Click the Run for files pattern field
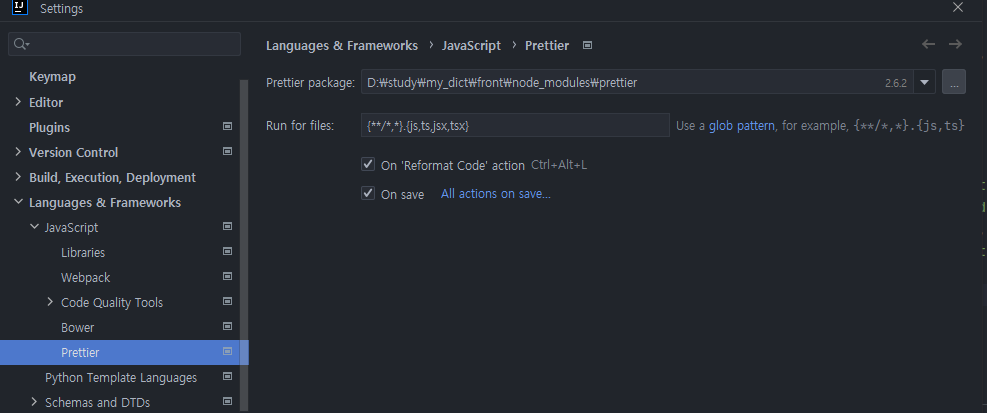Viewport: 987px width, 413px height. coord(515,125)
